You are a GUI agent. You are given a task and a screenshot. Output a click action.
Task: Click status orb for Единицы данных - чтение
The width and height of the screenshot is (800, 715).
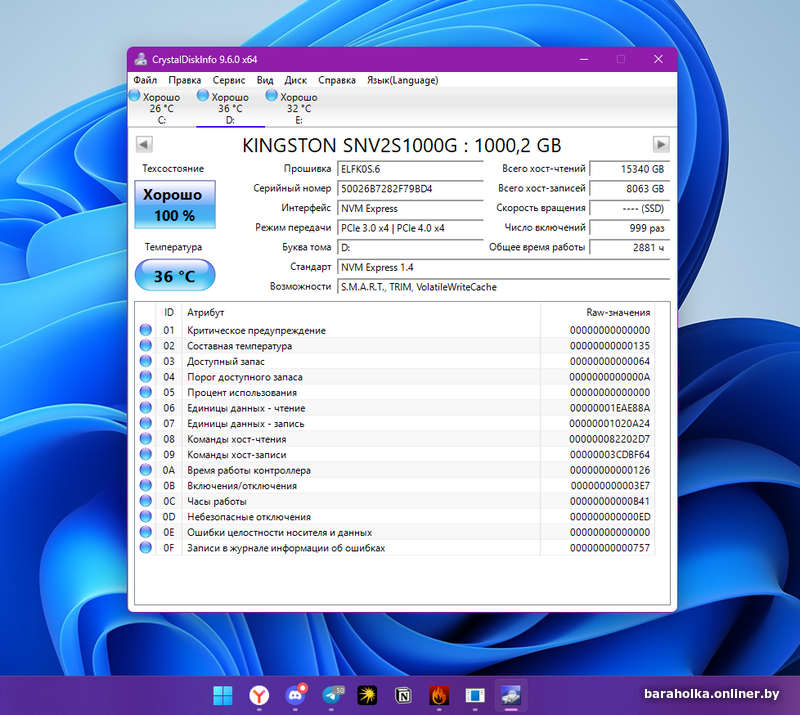click(x=145, y=408)
